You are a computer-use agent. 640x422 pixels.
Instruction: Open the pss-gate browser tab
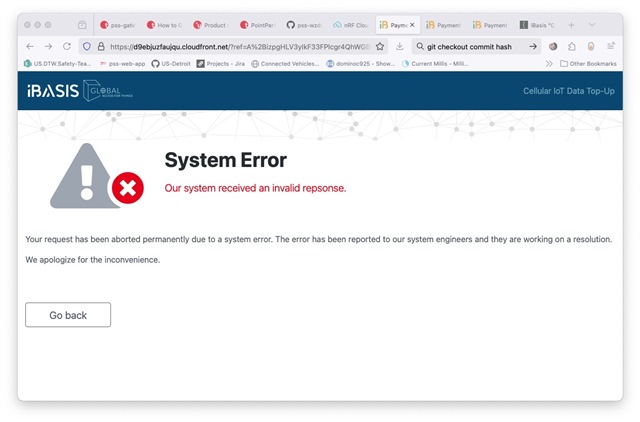pos(118,25)
